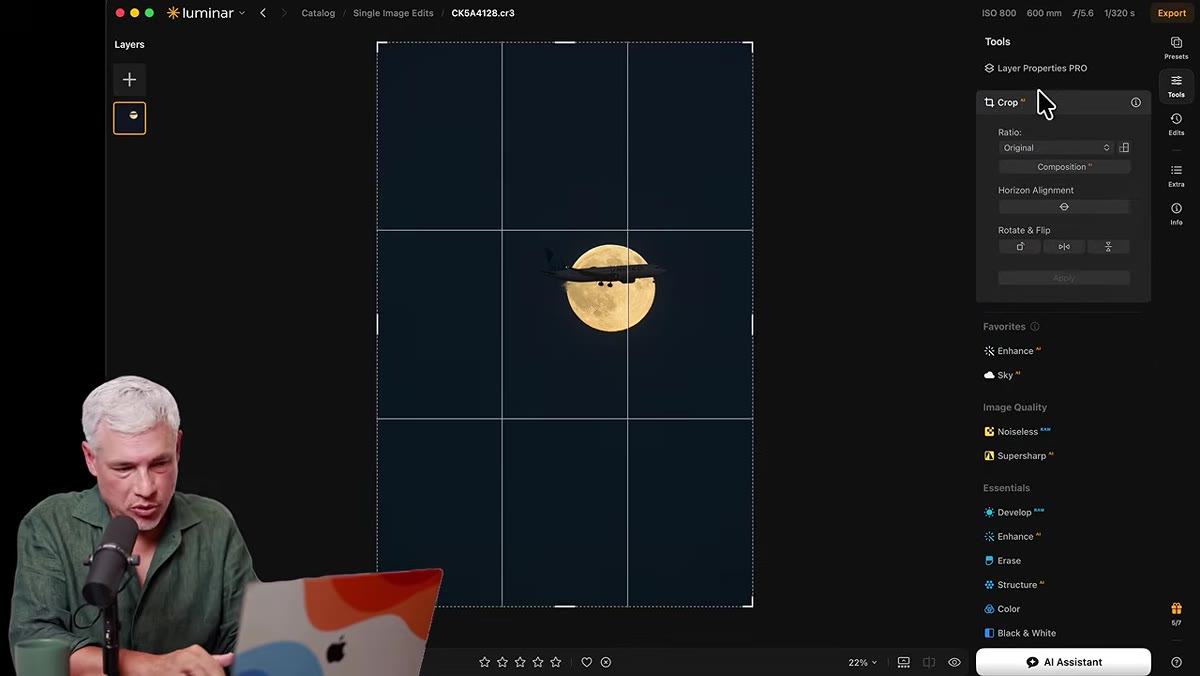The image size is (1200, 676).
Task: Open Layer Properties PRO
Action: coord(1035,68)
